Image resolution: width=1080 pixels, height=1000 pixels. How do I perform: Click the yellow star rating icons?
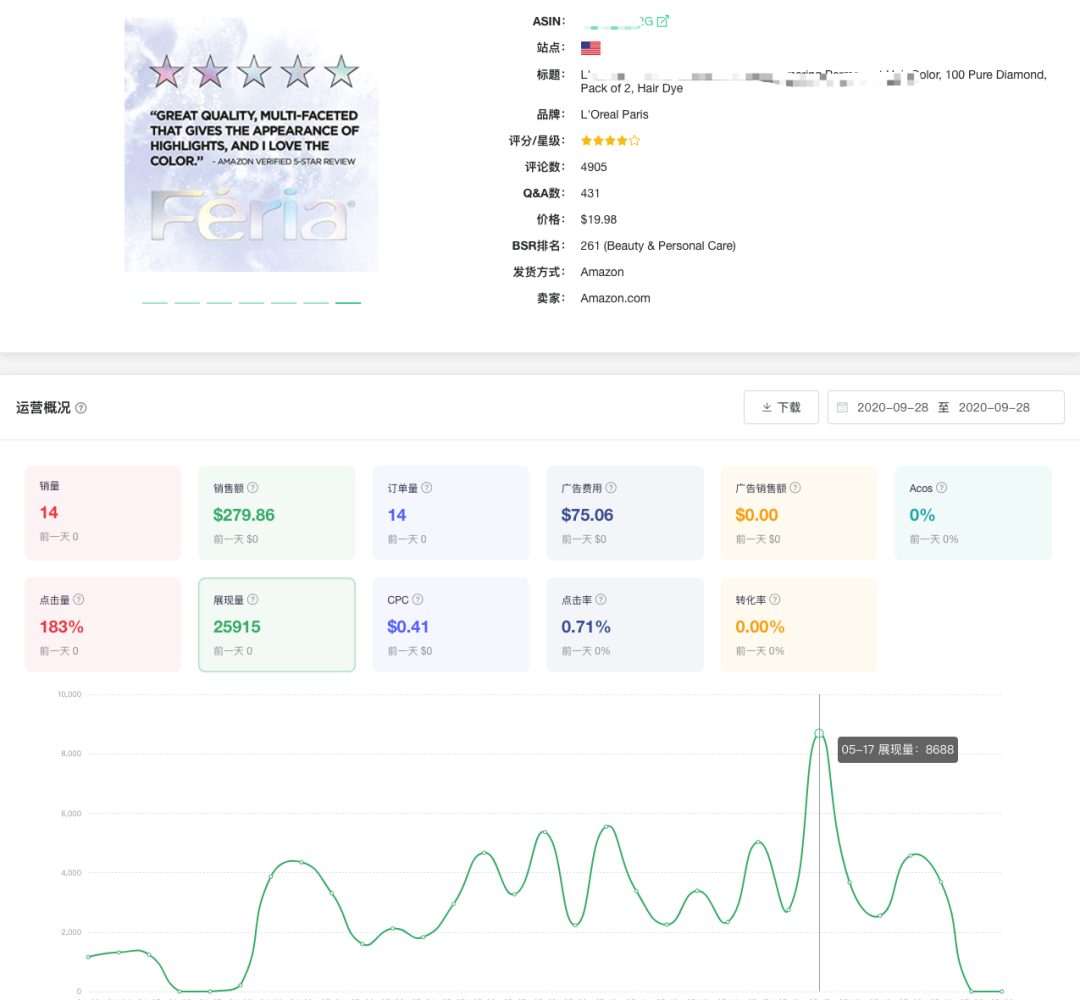(610, 140)
